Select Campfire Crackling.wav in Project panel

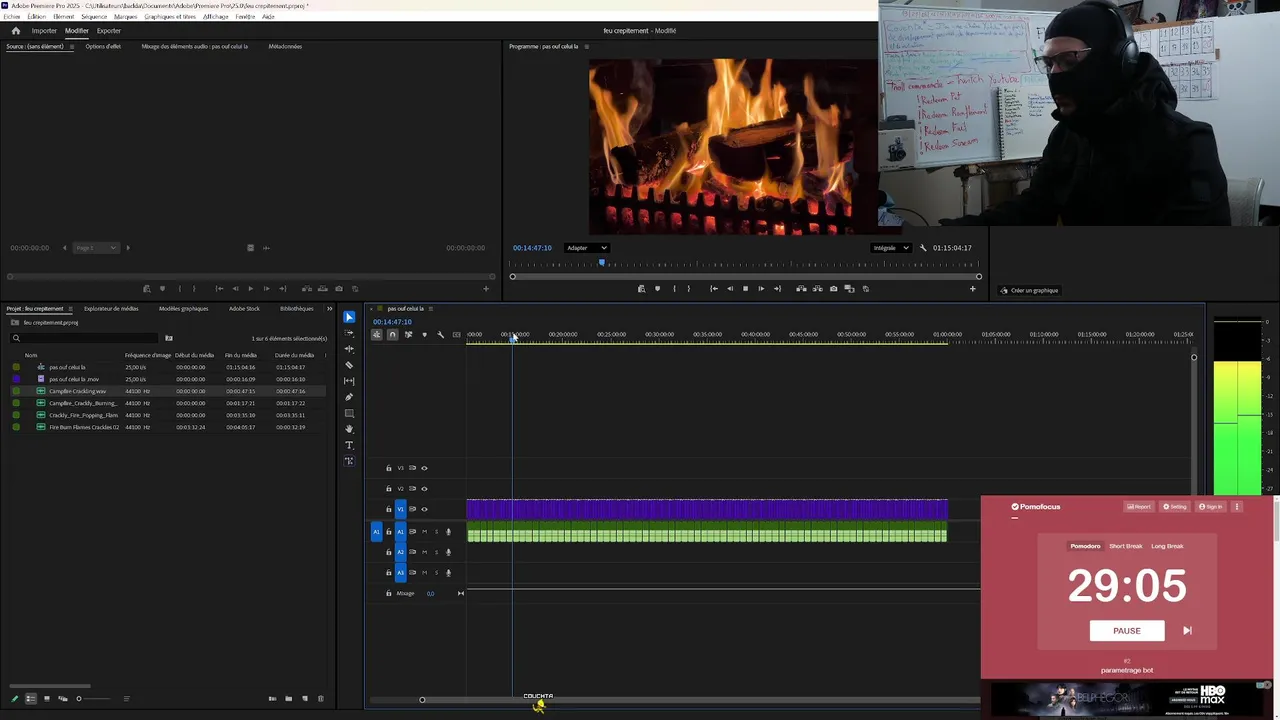click(x=77, y=391)
